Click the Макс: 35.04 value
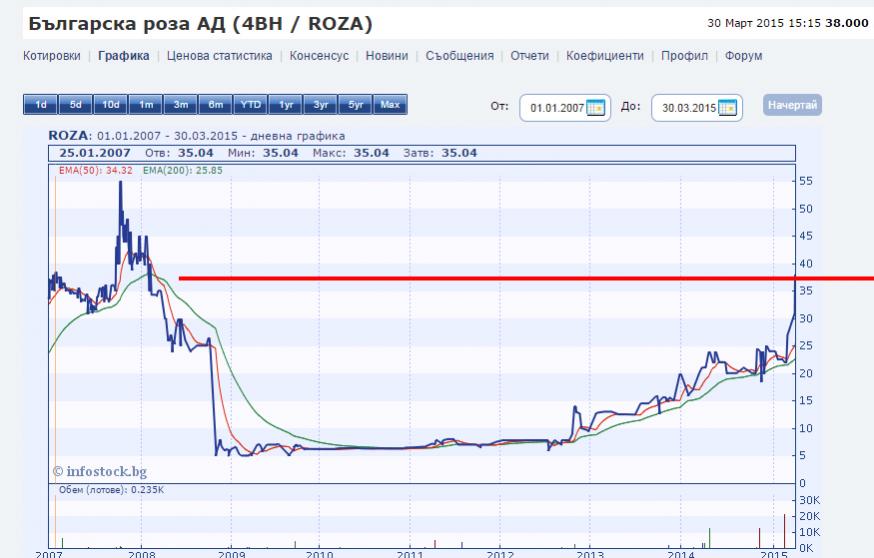The width and height of the screenshot is (874, 558). coord(351,153)
